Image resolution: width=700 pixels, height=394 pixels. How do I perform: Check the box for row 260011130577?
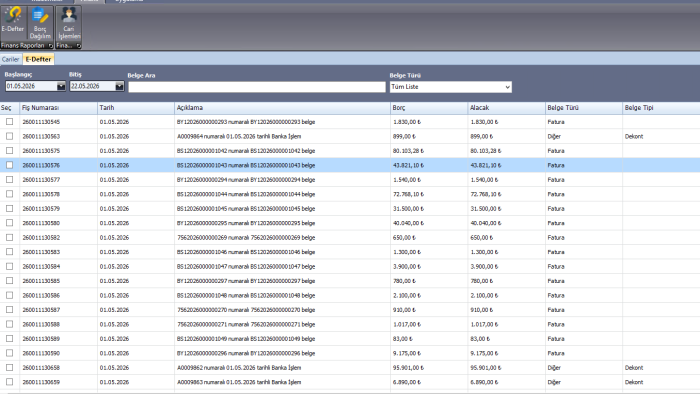pyautogui.click(x=9, y=179)
